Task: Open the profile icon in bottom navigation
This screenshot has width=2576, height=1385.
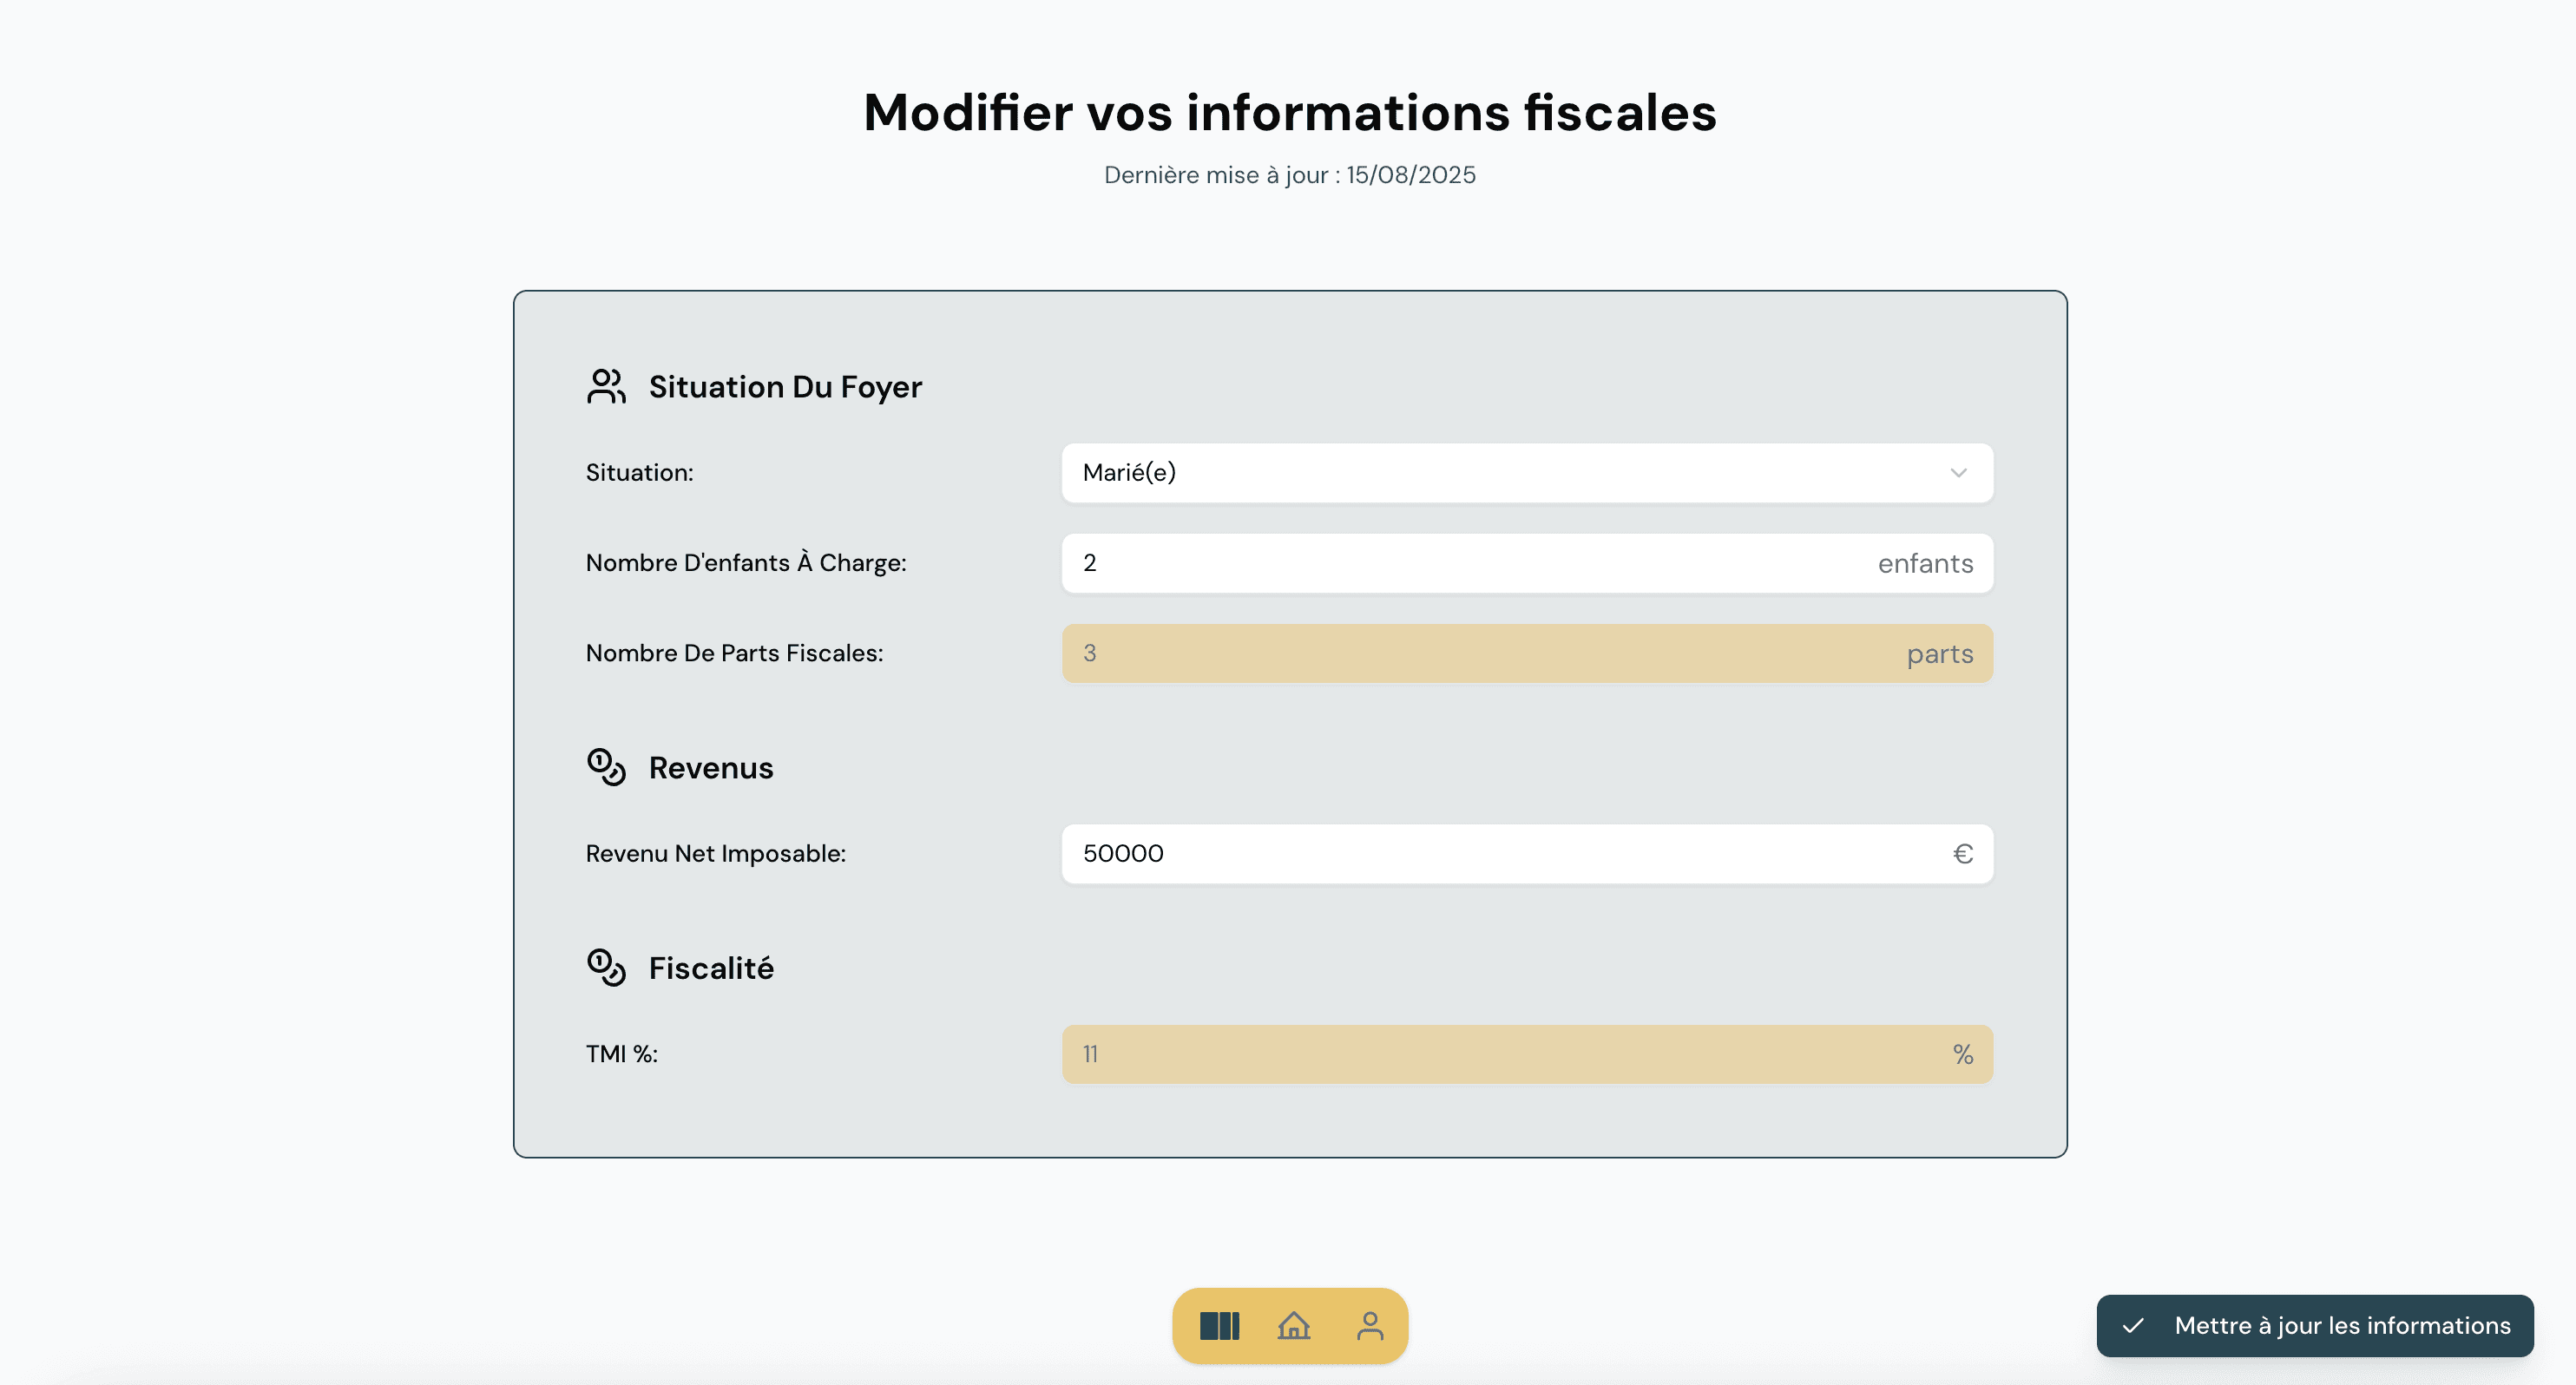Action: click(x=1368, y=1325)
